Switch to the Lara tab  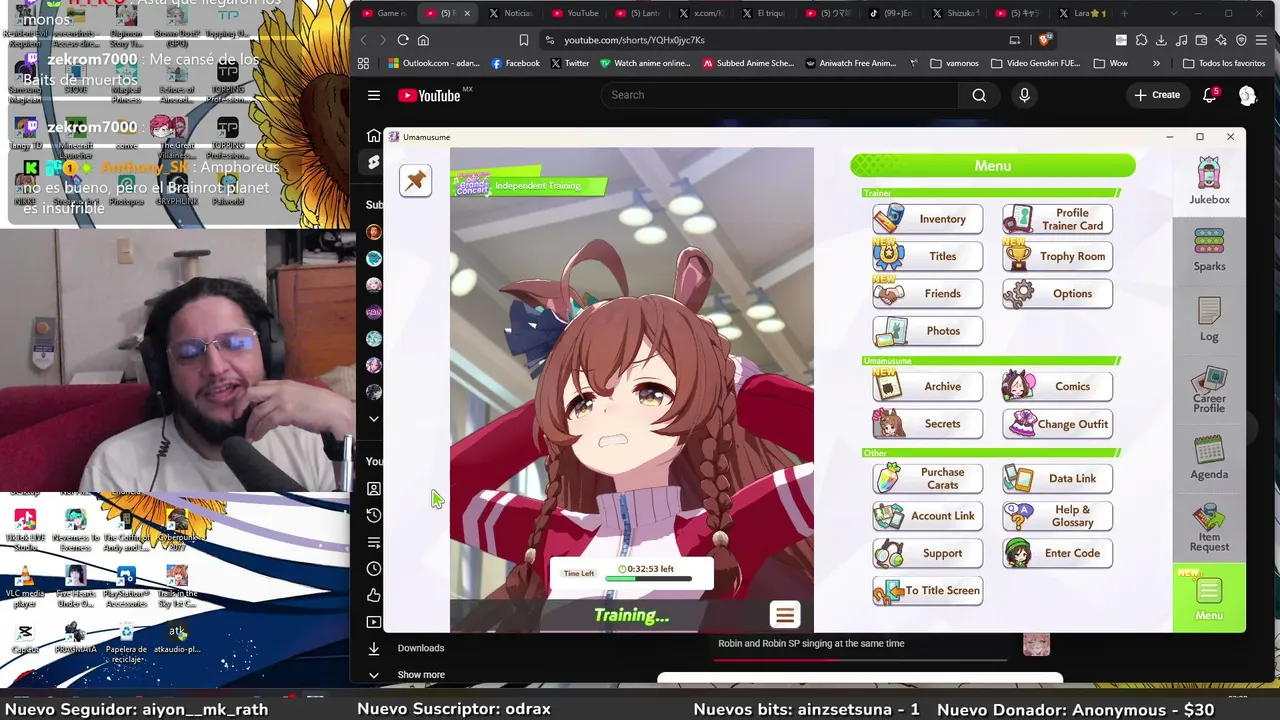(1081, 13)
